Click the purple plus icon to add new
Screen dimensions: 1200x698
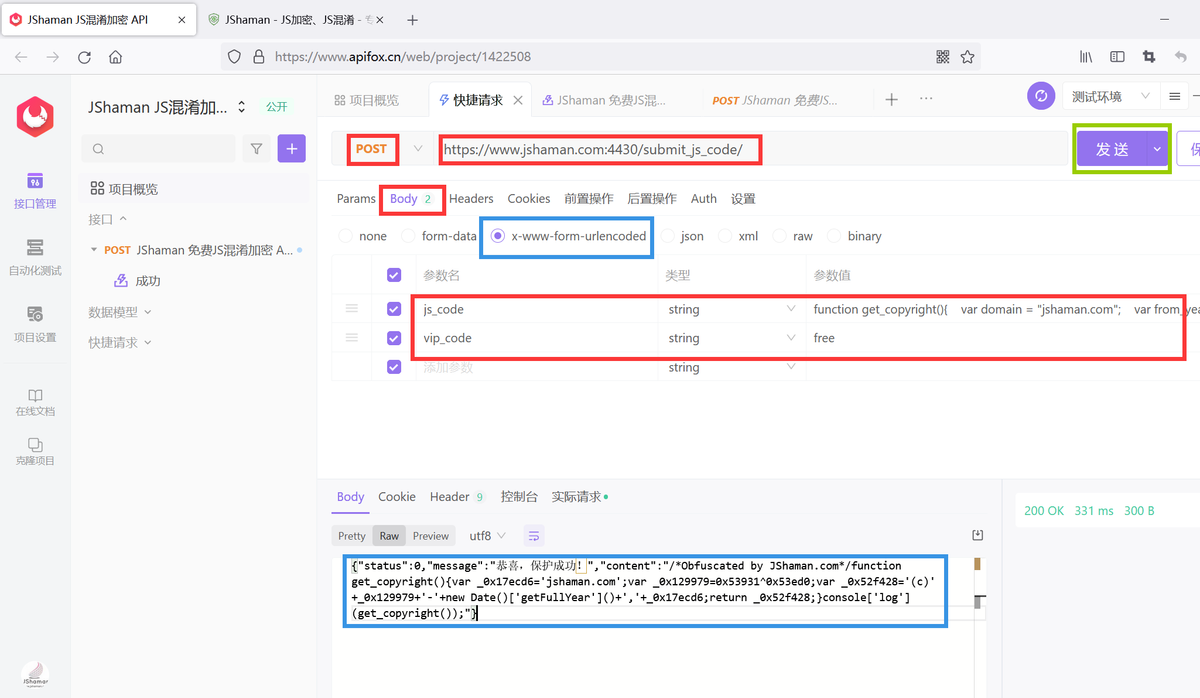pos(290,148)
